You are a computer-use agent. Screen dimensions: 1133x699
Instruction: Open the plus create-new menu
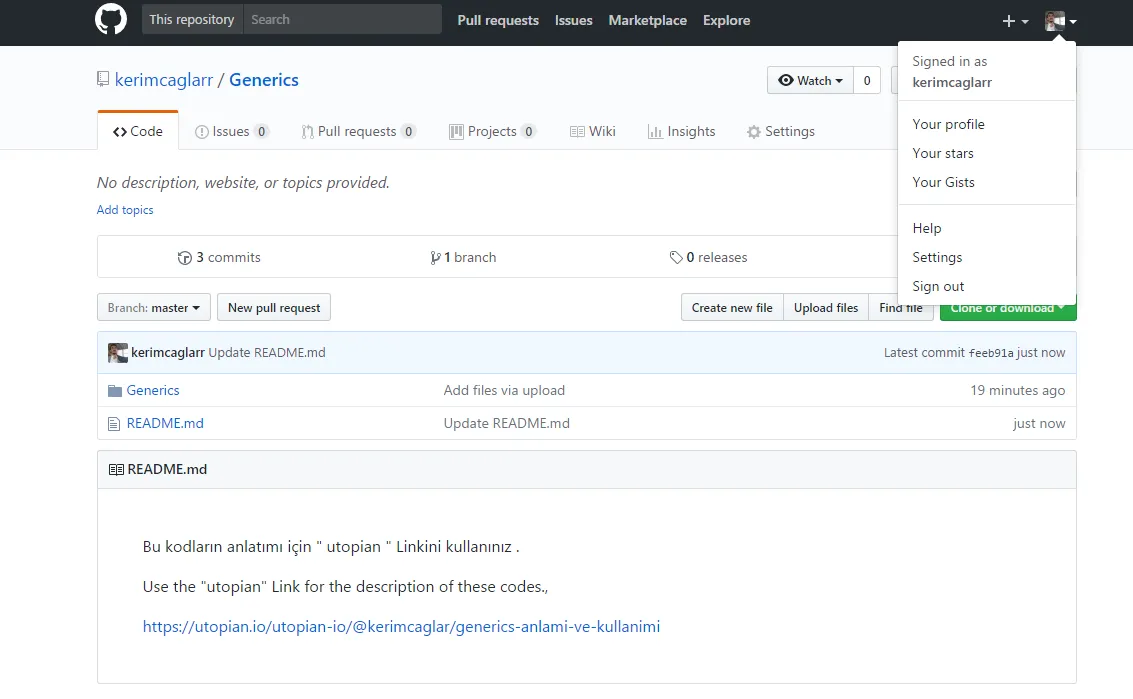pyautogui.click(x=1014, y=21)
